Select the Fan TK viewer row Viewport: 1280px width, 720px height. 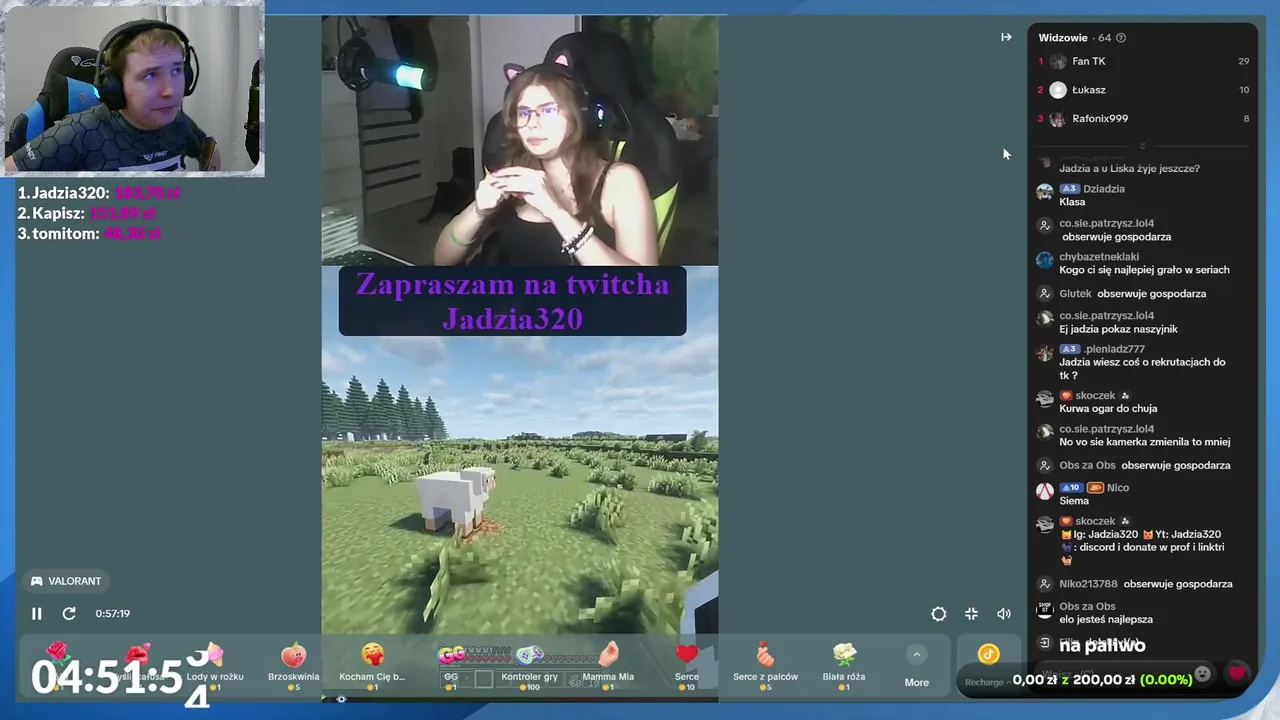pos(1142,61)
